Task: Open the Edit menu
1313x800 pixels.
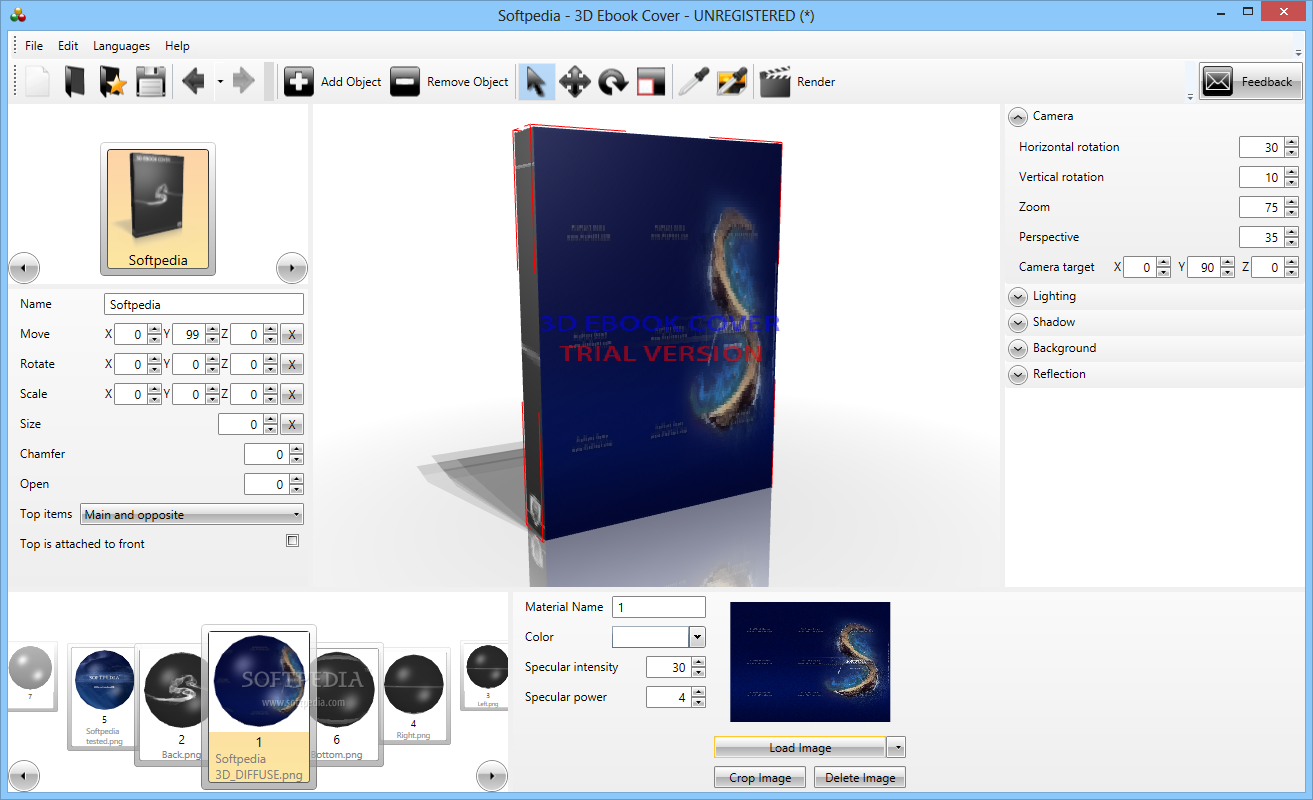Action: [x=68, y=46]
